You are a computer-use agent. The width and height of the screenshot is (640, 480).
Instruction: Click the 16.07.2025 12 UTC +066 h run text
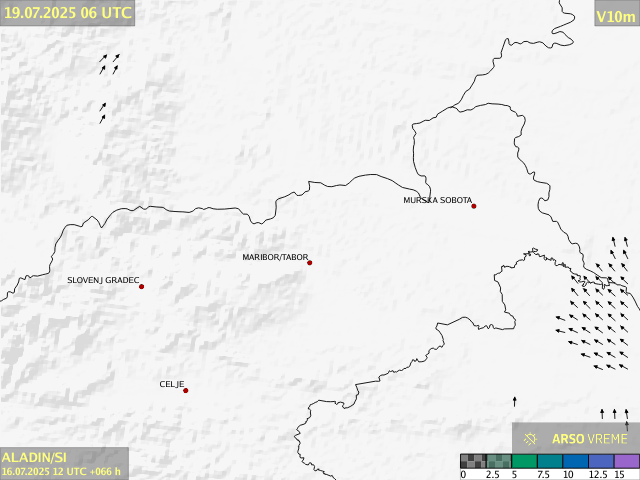coord(61,471)
